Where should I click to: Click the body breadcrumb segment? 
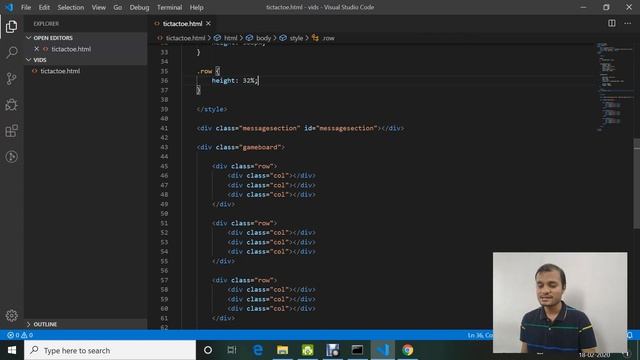(263, 38)
